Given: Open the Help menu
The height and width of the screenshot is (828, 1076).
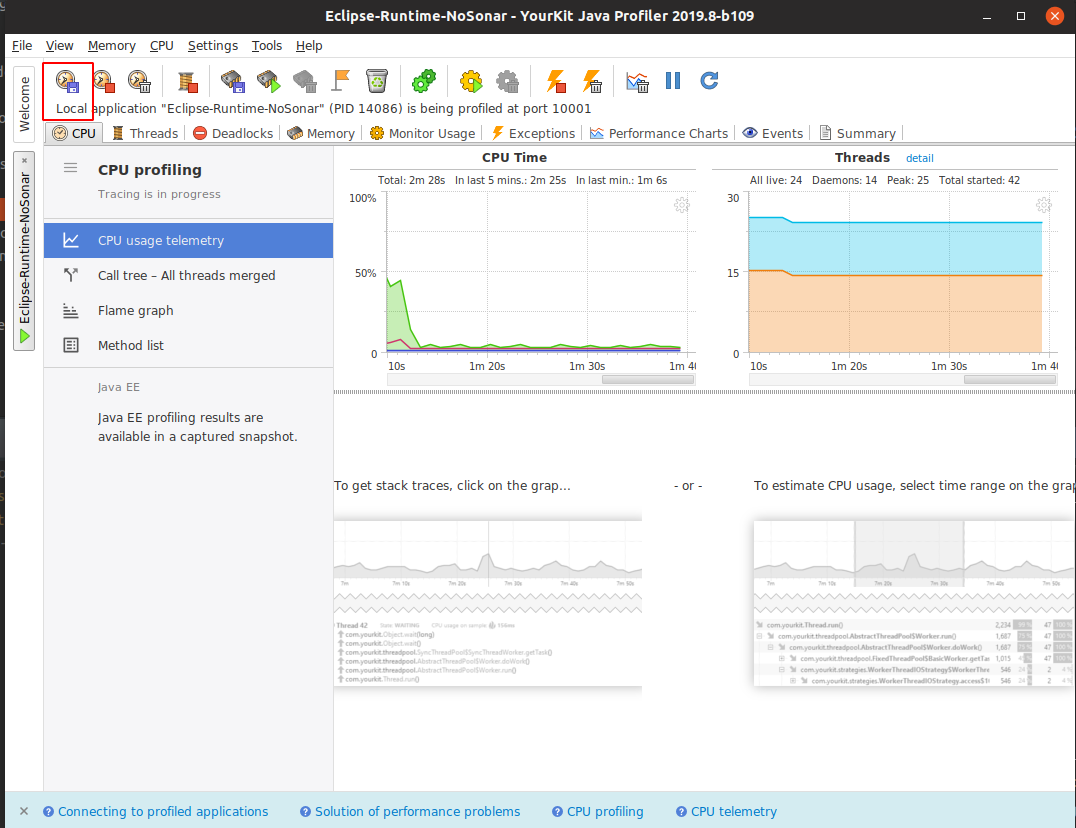Looking at the screenshot, I should click(x=309, y=45).
